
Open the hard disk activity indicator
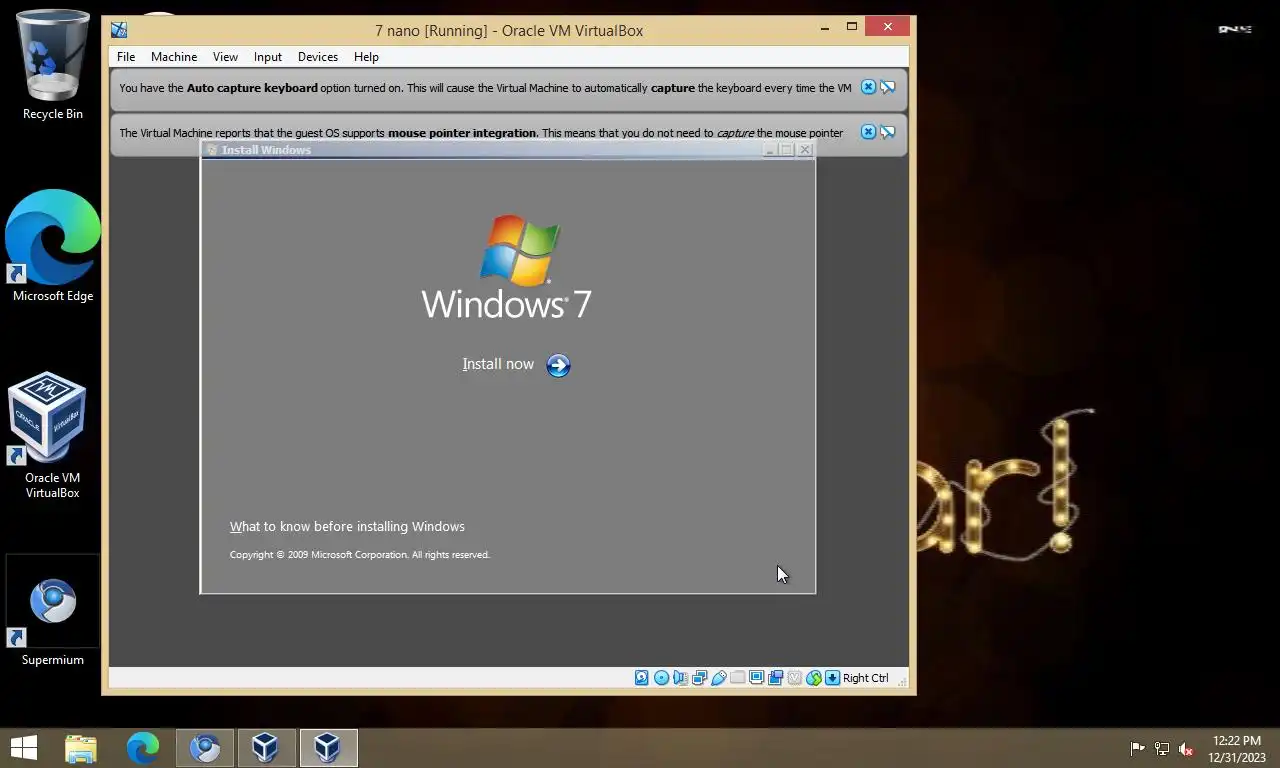pyautogui.click(x=642, y=678)
